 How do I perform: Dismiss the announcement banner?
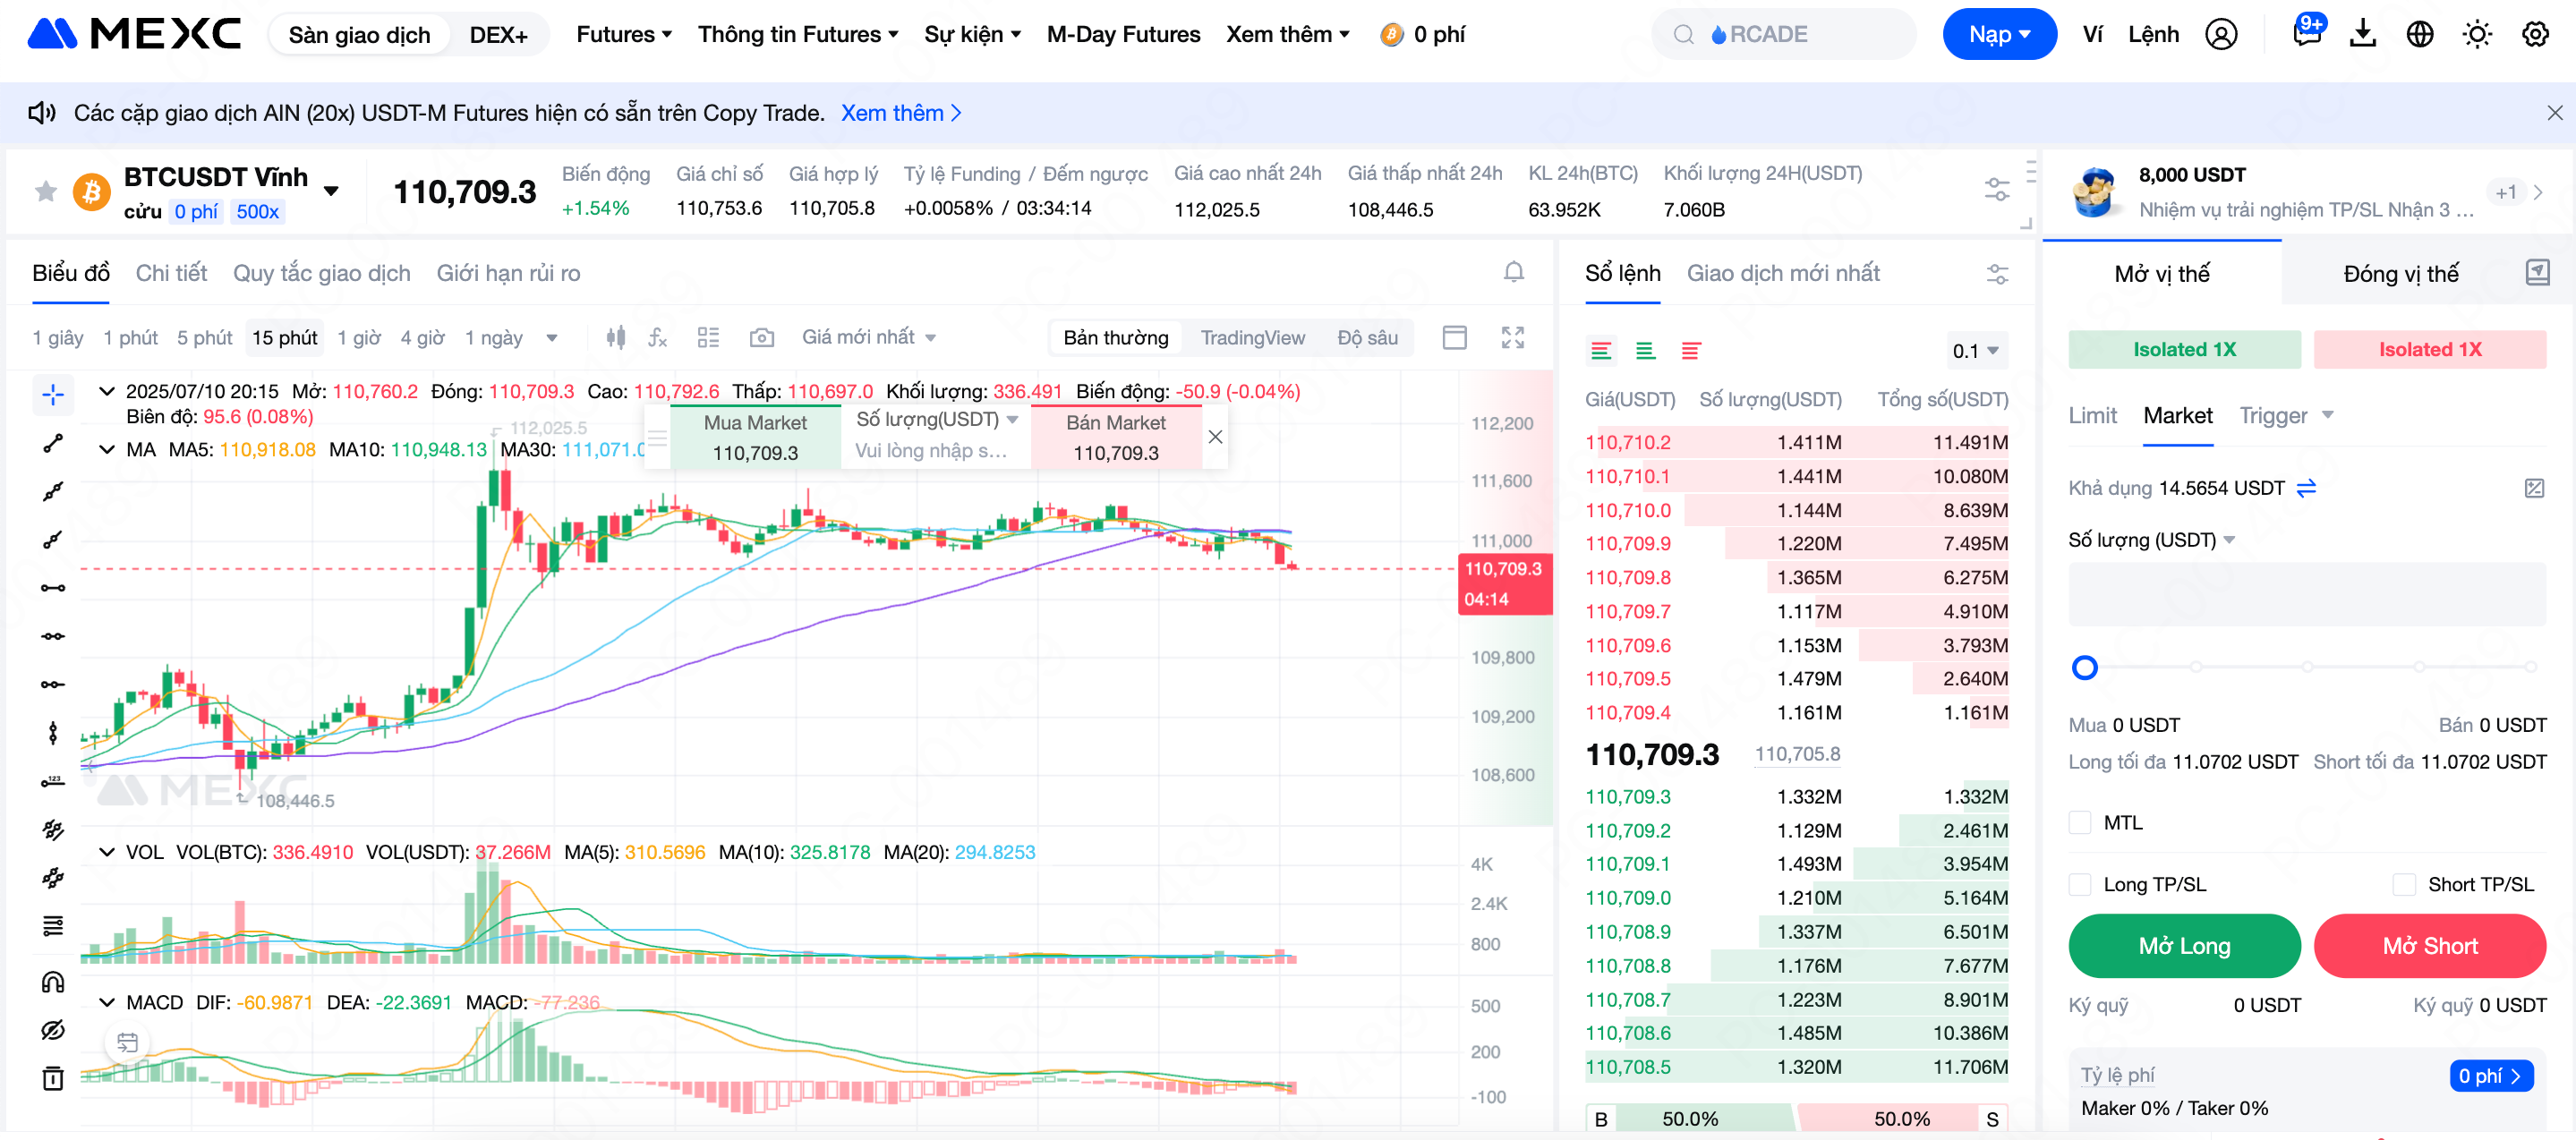point(2554,113)
